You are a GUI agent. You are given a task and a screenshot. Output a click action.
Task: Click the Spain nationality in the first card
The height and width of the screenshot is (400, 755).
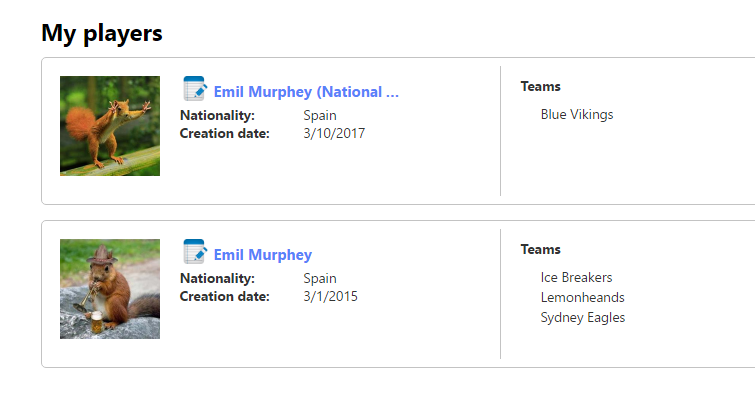tap(320, 116)
